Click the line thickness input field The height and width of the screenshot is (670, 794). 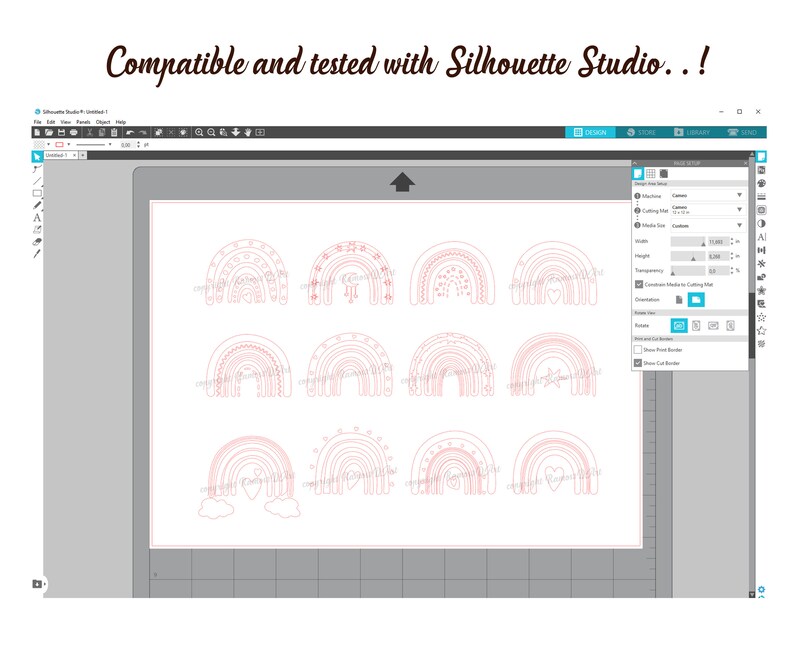click(127, 145)
